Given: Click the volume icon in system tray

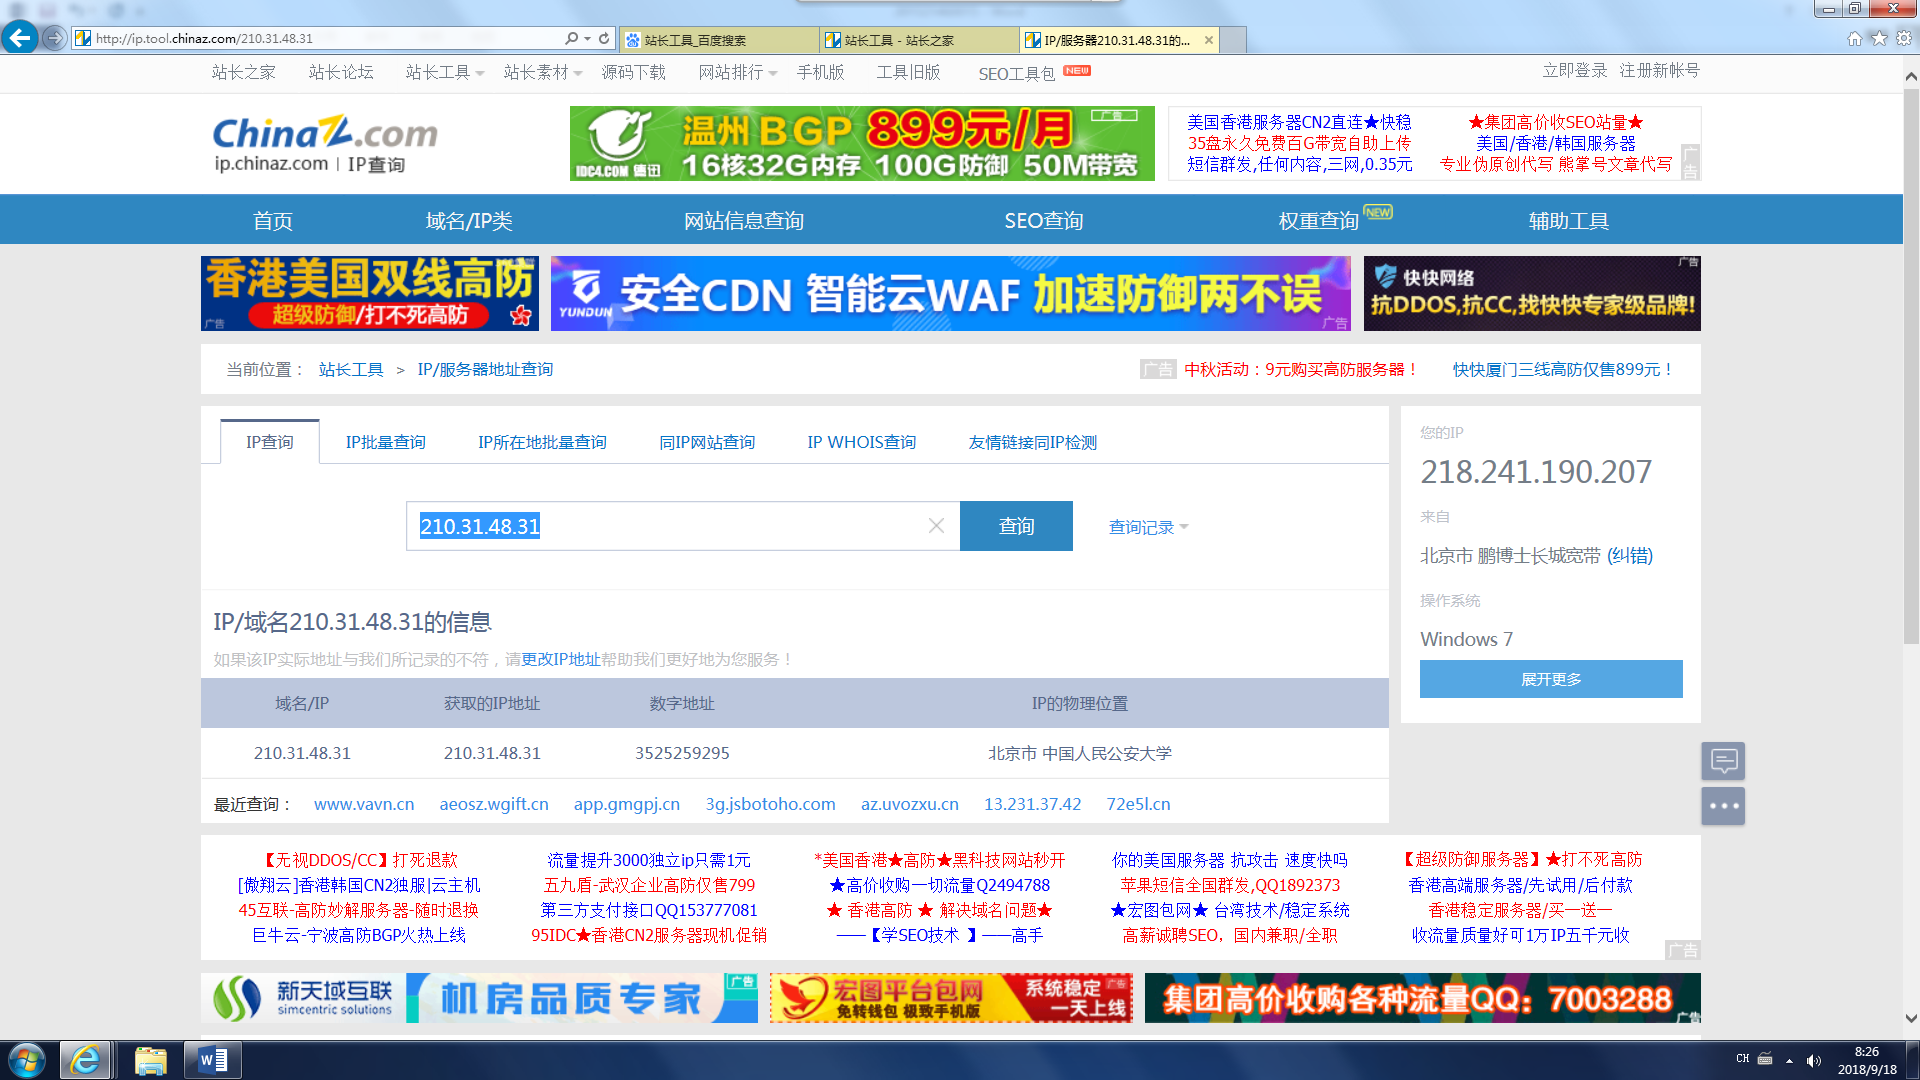Looking at the screenshot, I should pos(1813,1060).
